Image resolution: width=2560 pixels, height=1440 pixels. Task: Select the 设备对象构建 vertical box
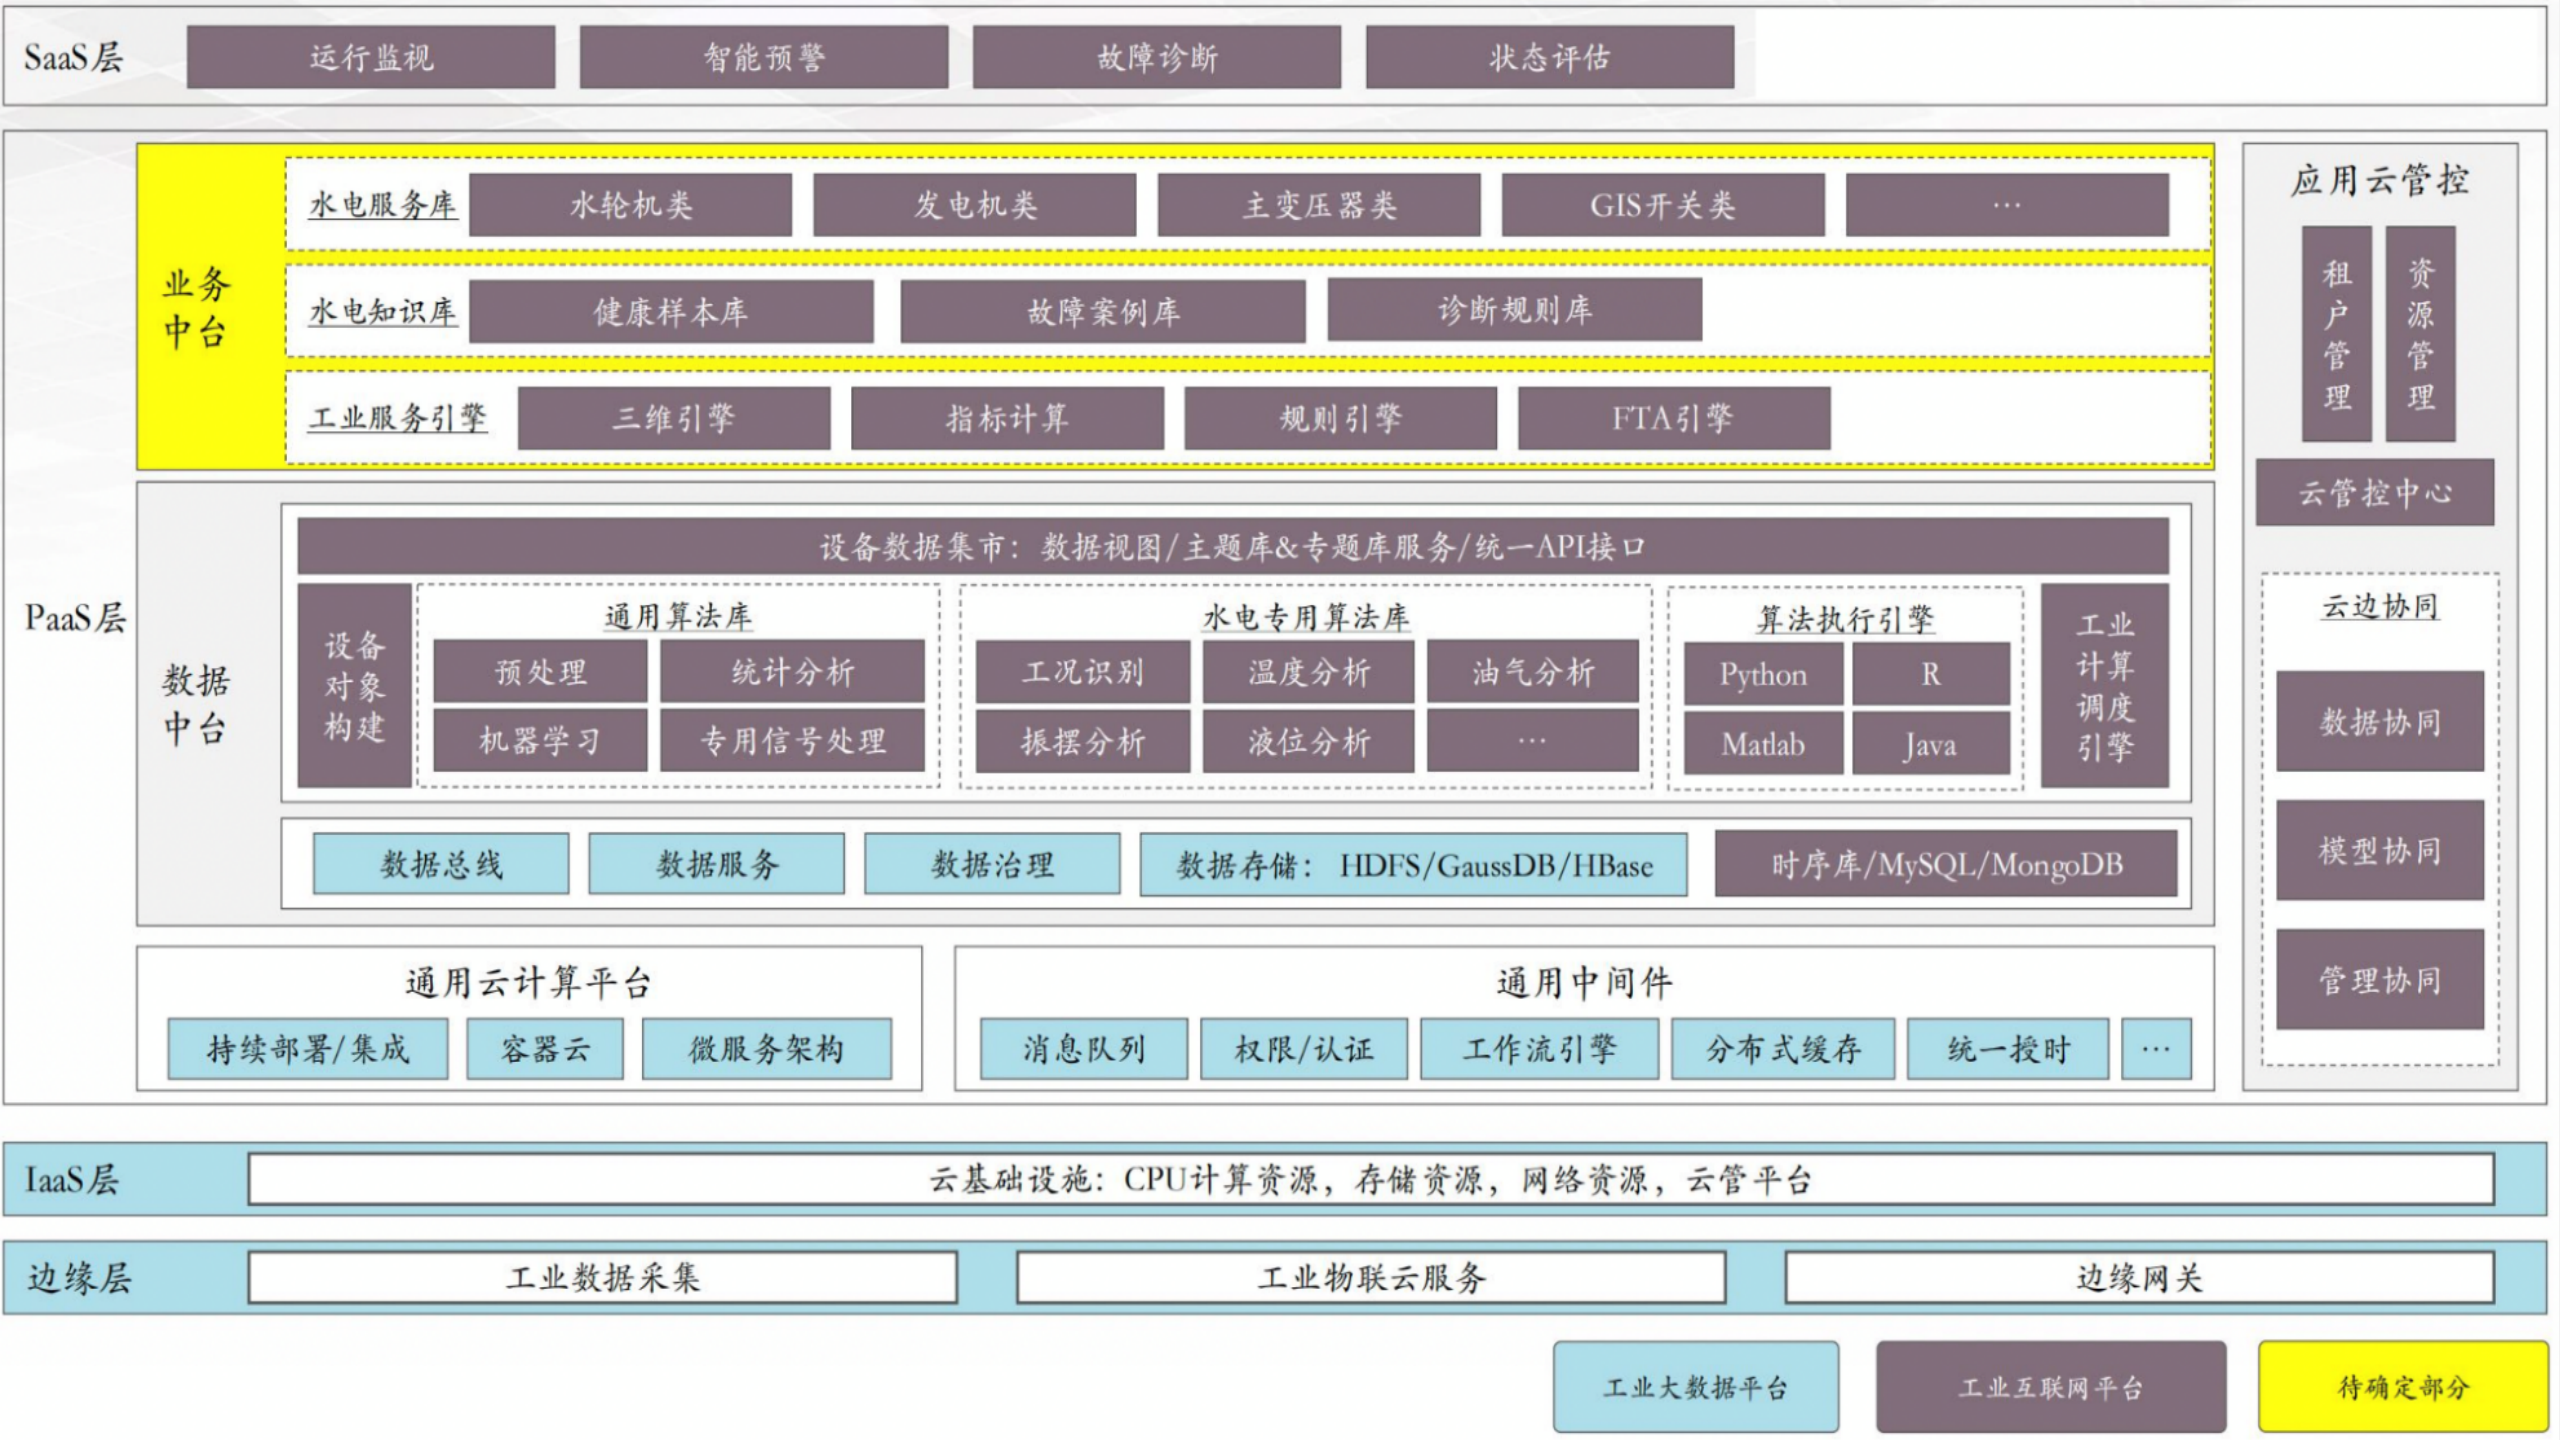tap(354, 686)
